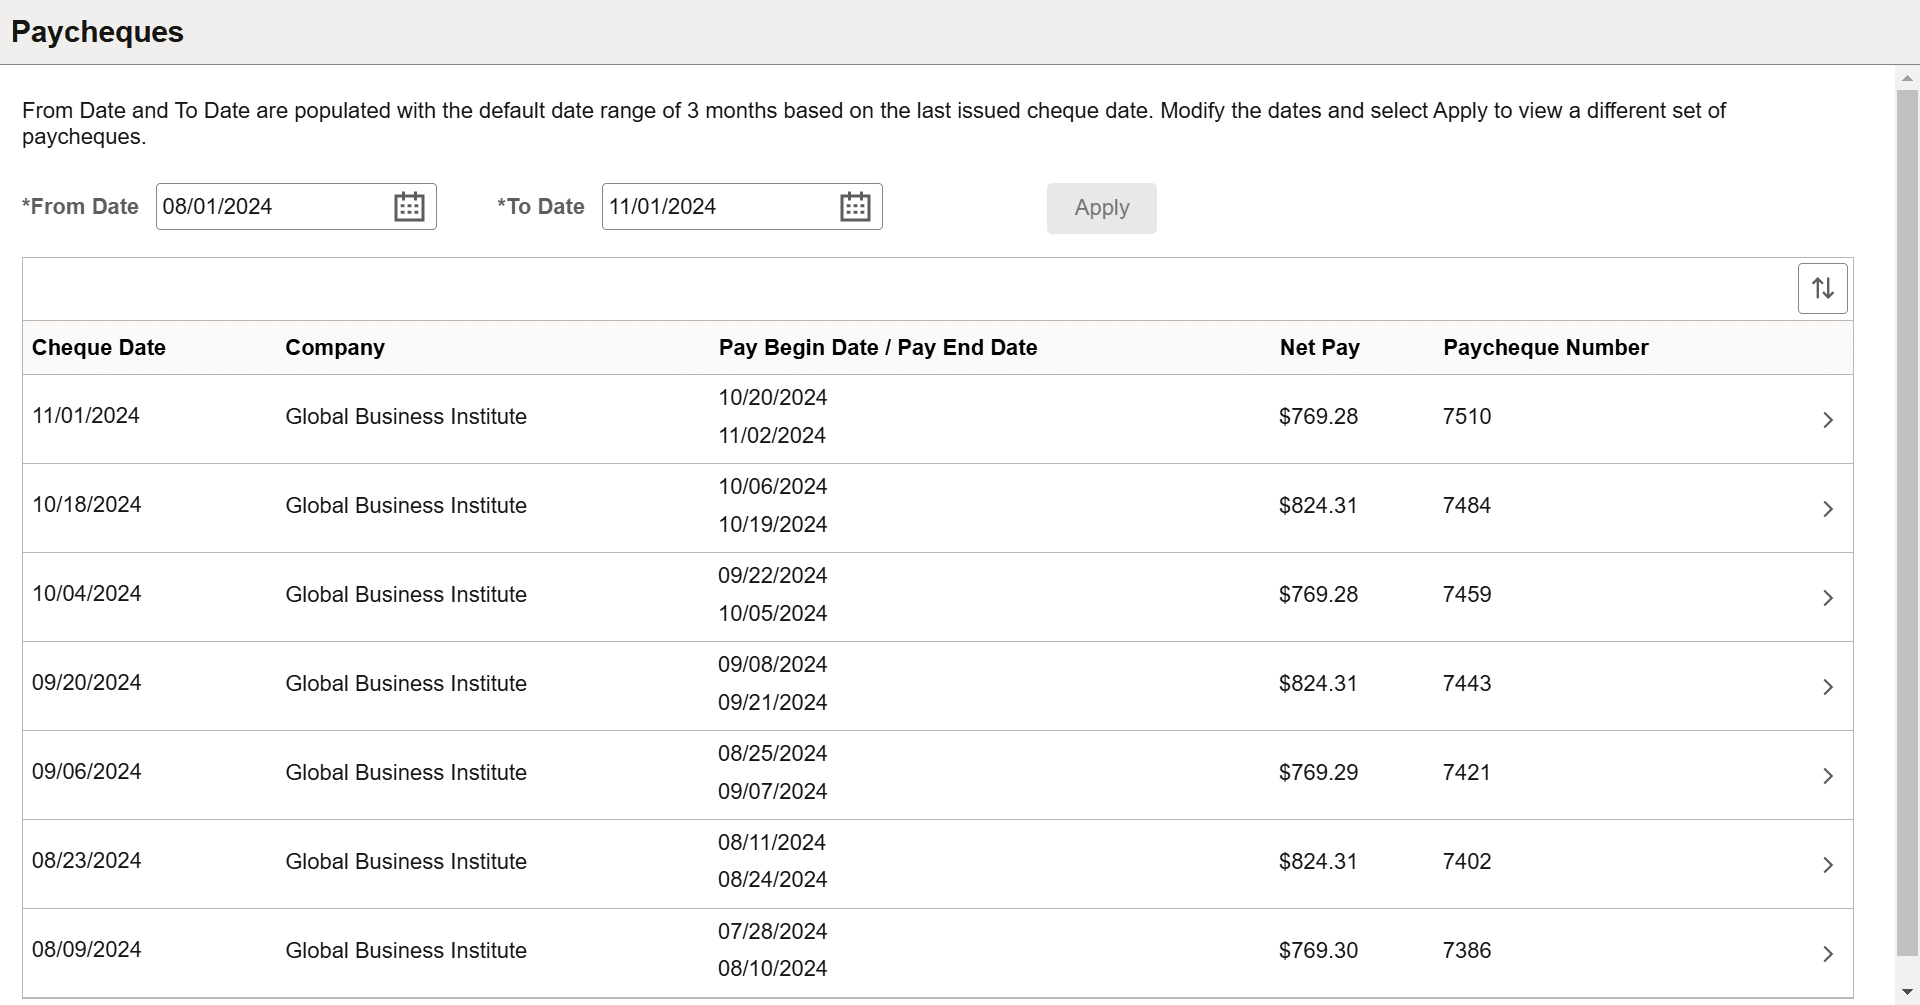Viewport: 1920px width, 1005px height.
Task: Open the To Date calendar picker
Action: pyautogui.click(x=855, y=207)
